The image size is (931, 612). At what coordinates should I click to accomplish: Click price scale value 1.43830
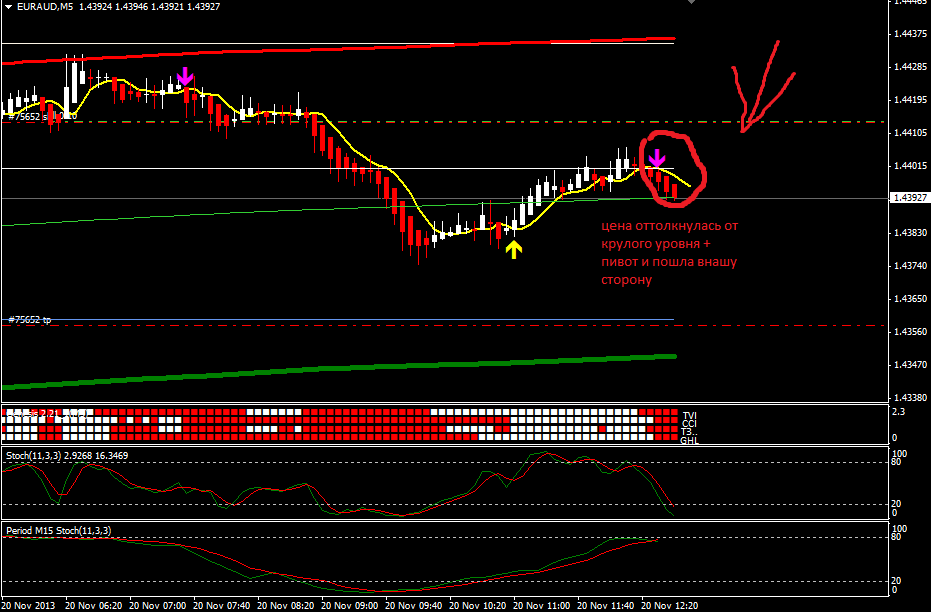(x=910, y=232)
